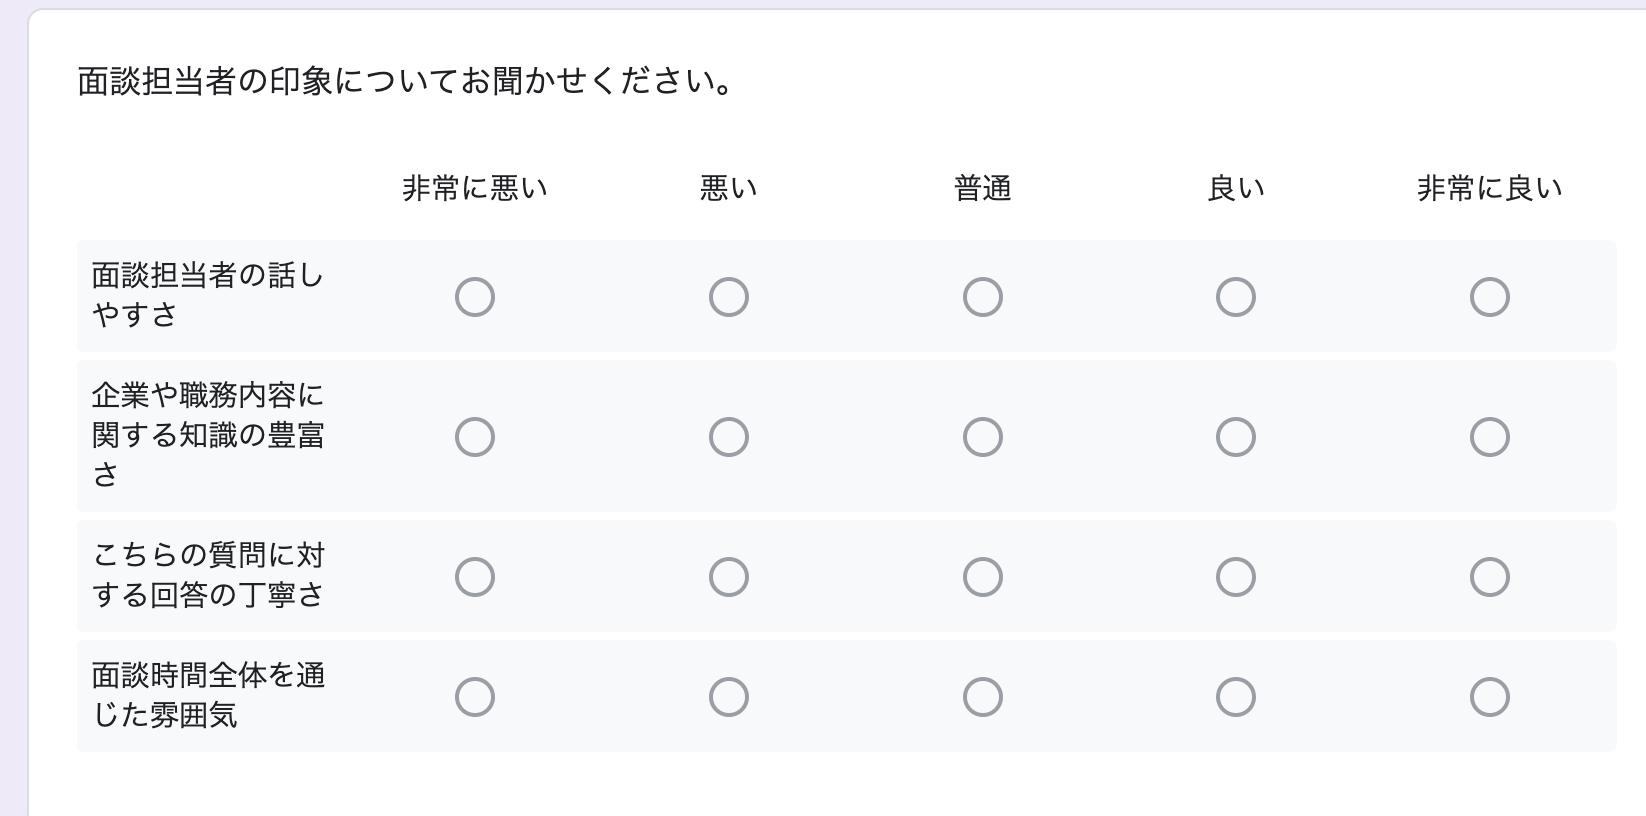Select 非常に良い for 面談時間全体を通じた雰囲気
This screenshot has width=1646, height=816.
point(1491,697)
